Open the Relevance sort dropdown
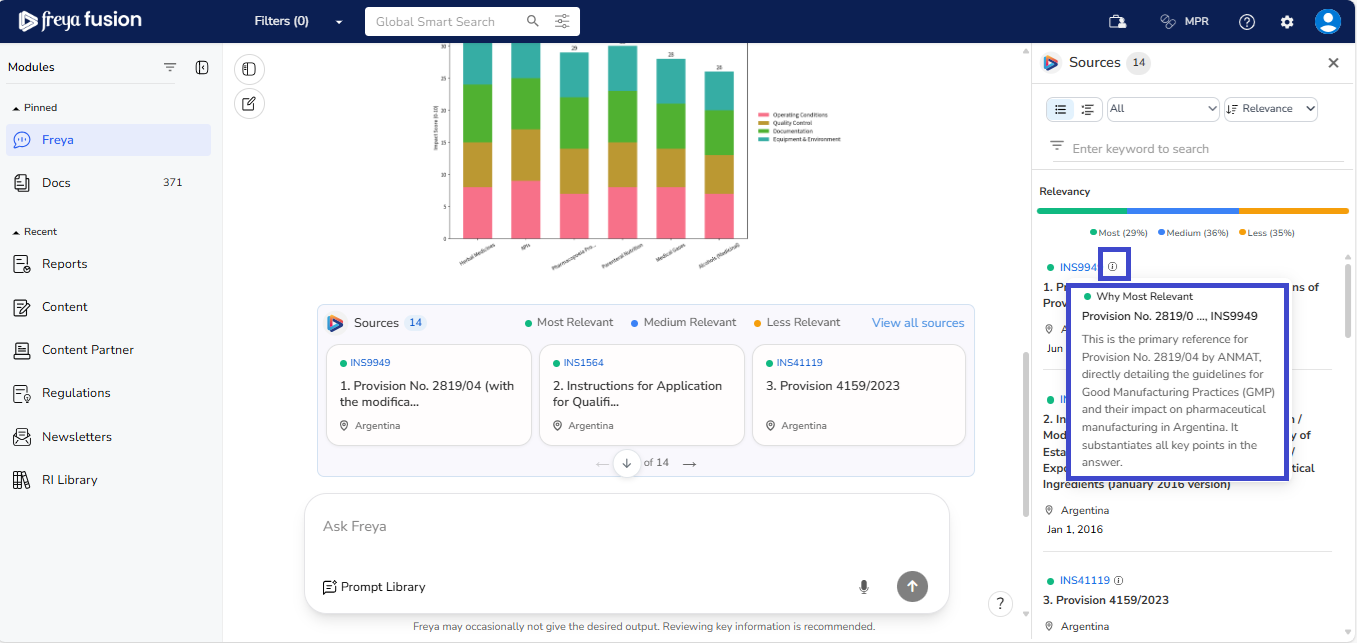This screenshot has width=1368, height=643. tap(1270, 109)
